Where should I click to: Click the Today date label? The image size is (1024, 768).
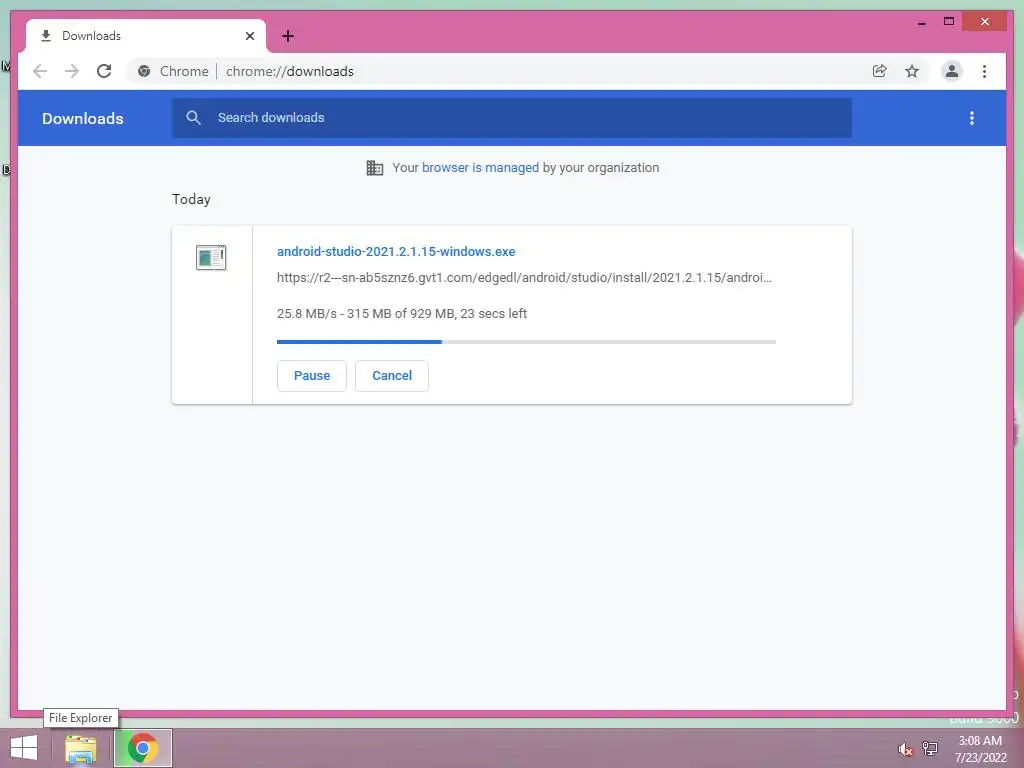191,199
